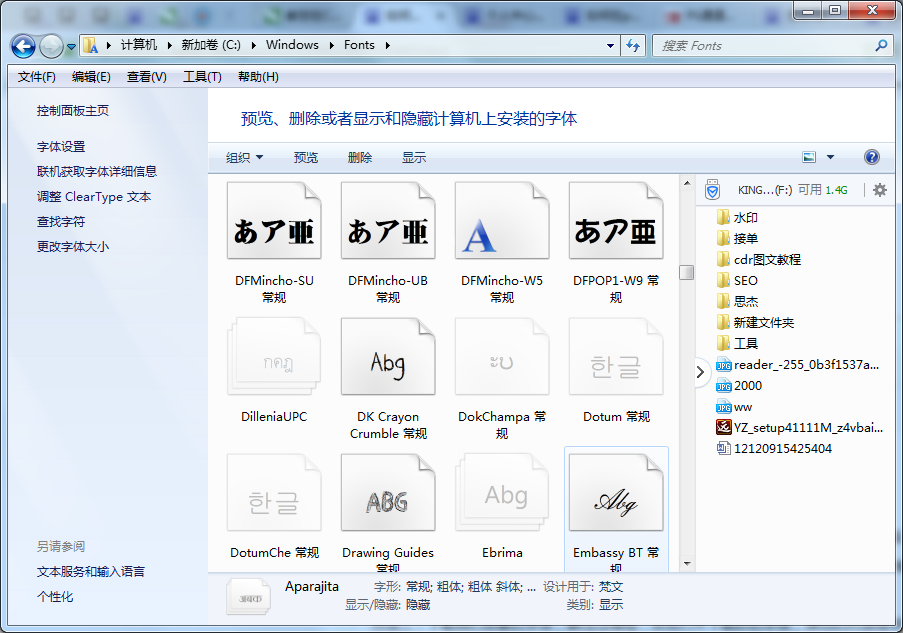Select the reader_-255_0b3f1537a JPG file
Viewport: 903px width, 633px height.
[798, 365]
